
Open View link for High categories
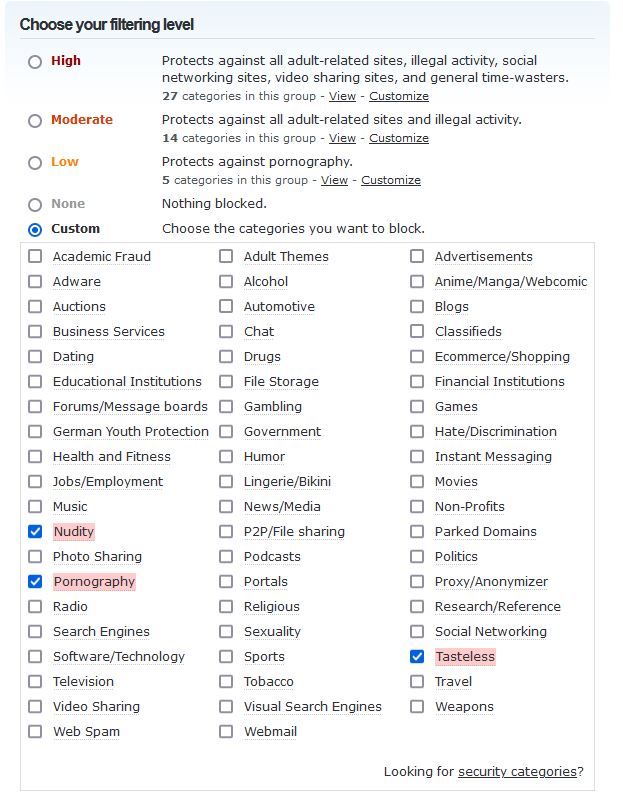click(x=342, y=96)
